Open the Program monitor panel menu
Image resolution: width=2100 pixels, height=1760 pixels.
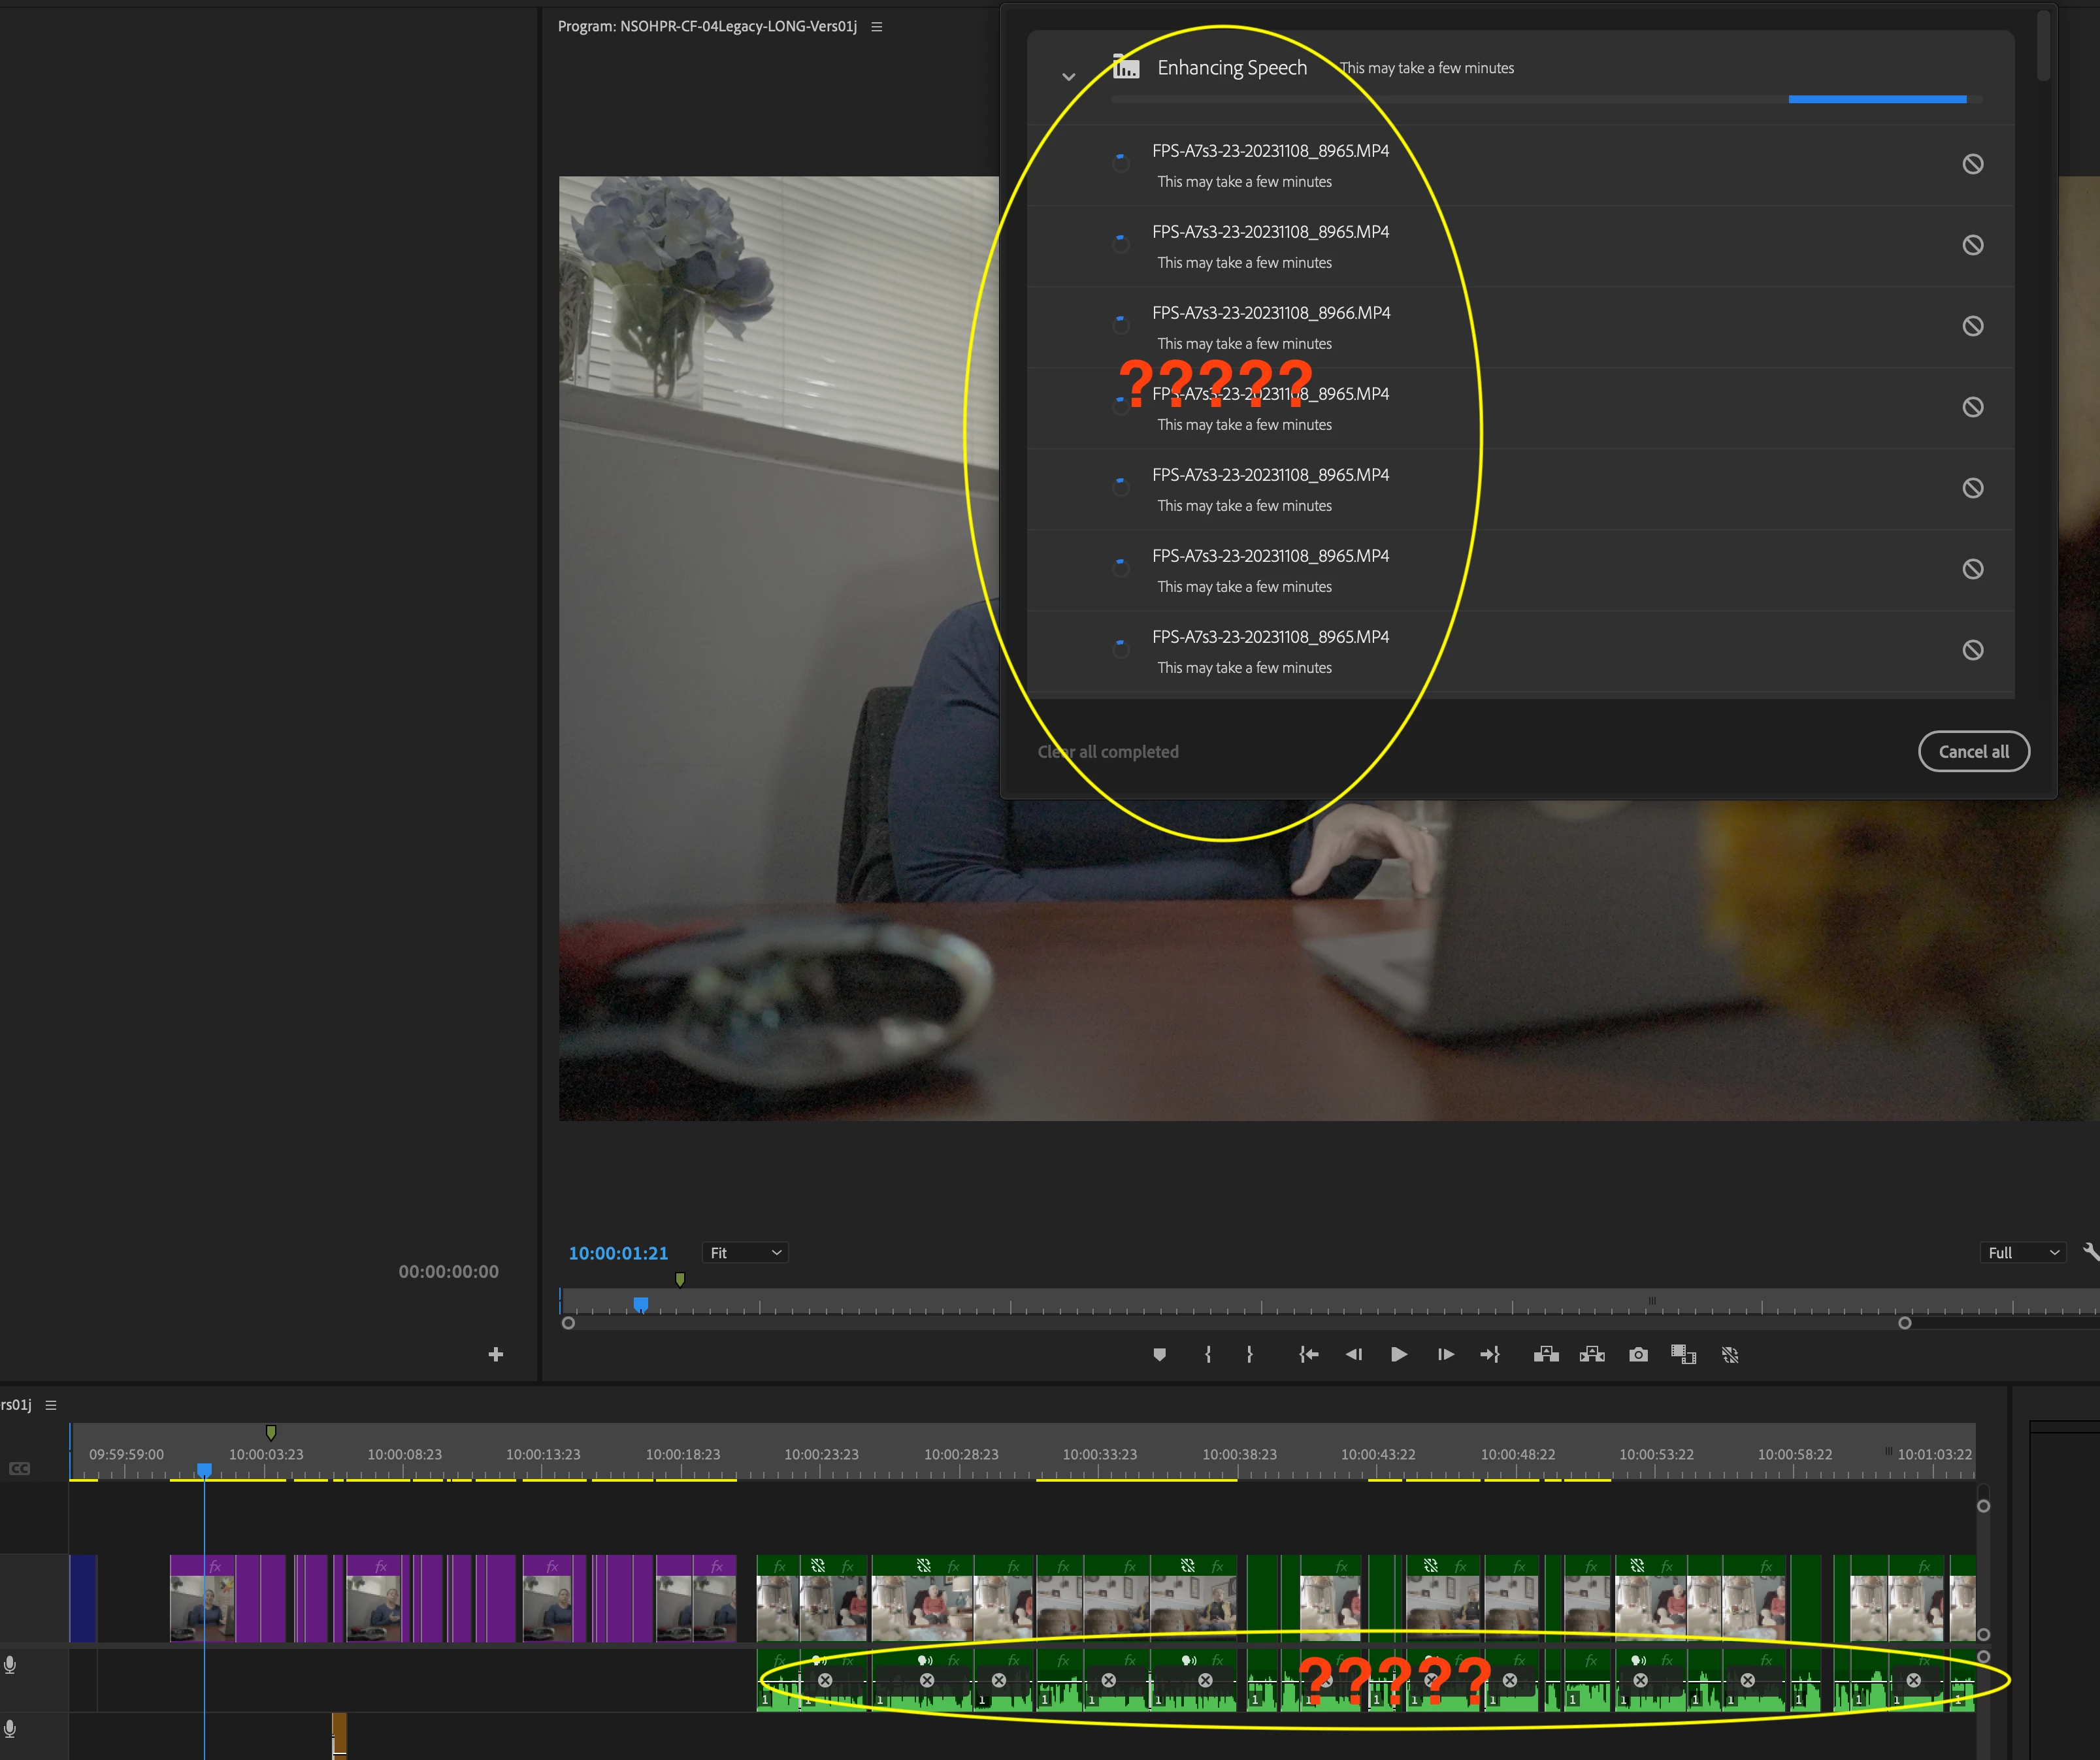pyautogui.click(x=877, y=27)
